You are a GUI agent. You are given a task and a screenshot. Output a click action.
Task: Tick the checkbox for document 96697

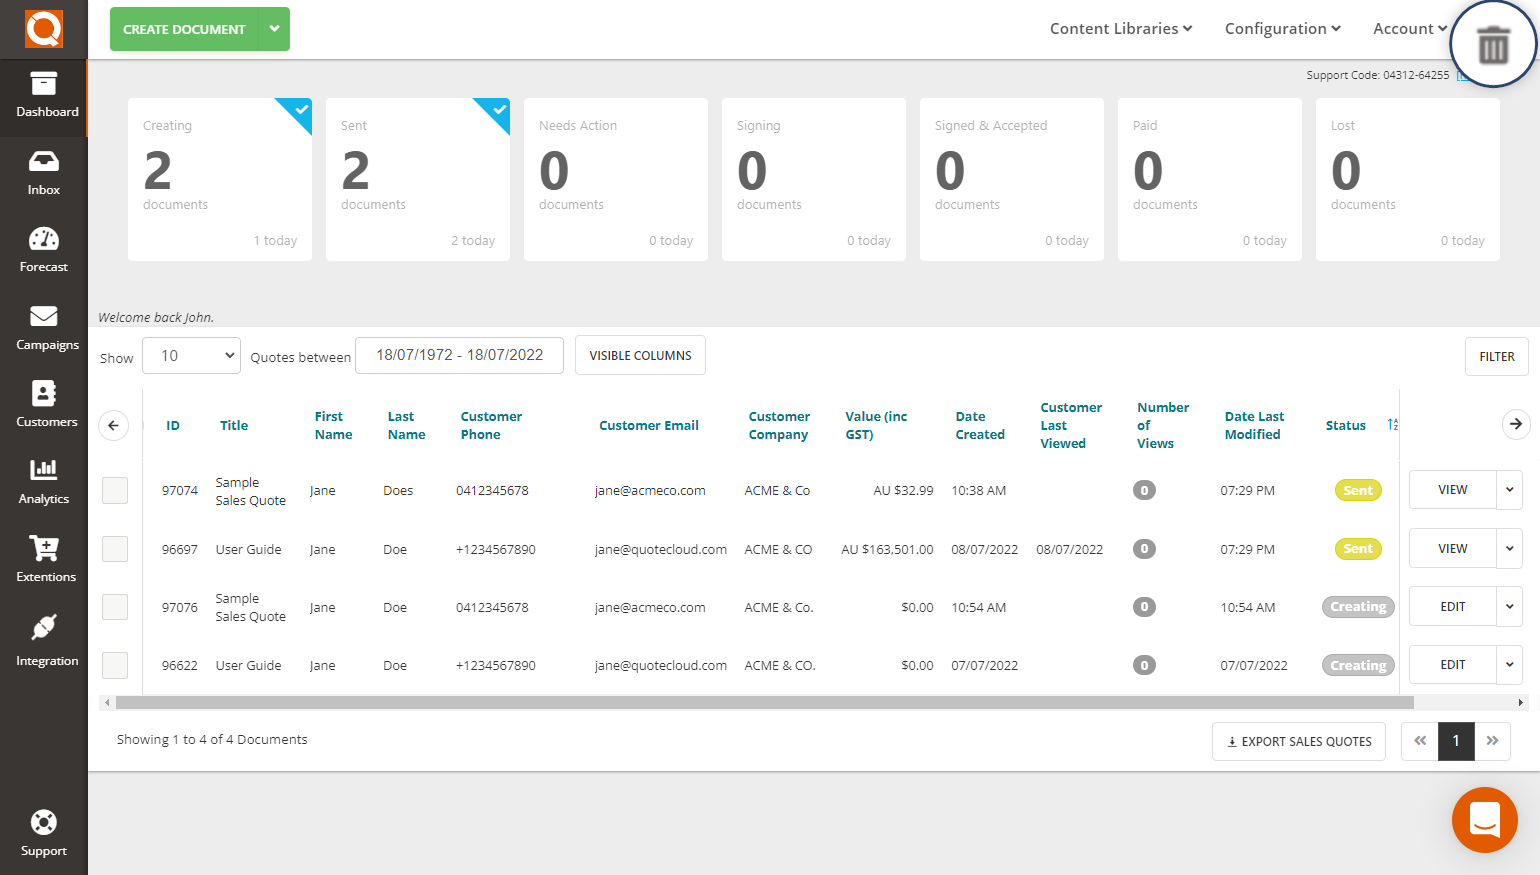tap(115, 549)
